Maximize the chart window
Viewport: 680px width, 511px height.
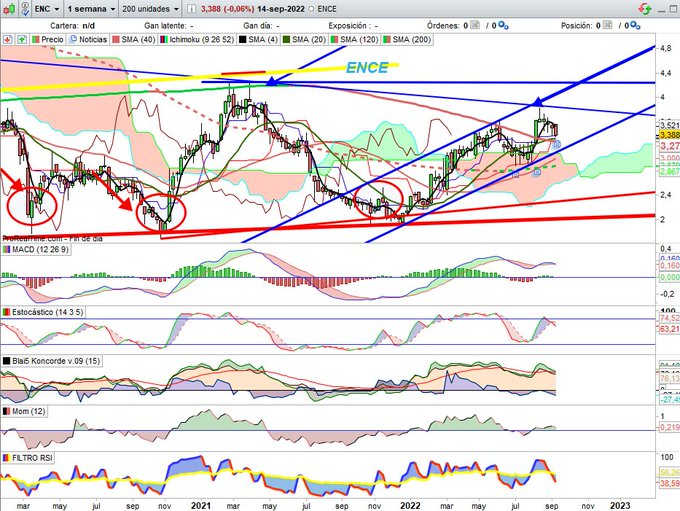pos(675,9)
